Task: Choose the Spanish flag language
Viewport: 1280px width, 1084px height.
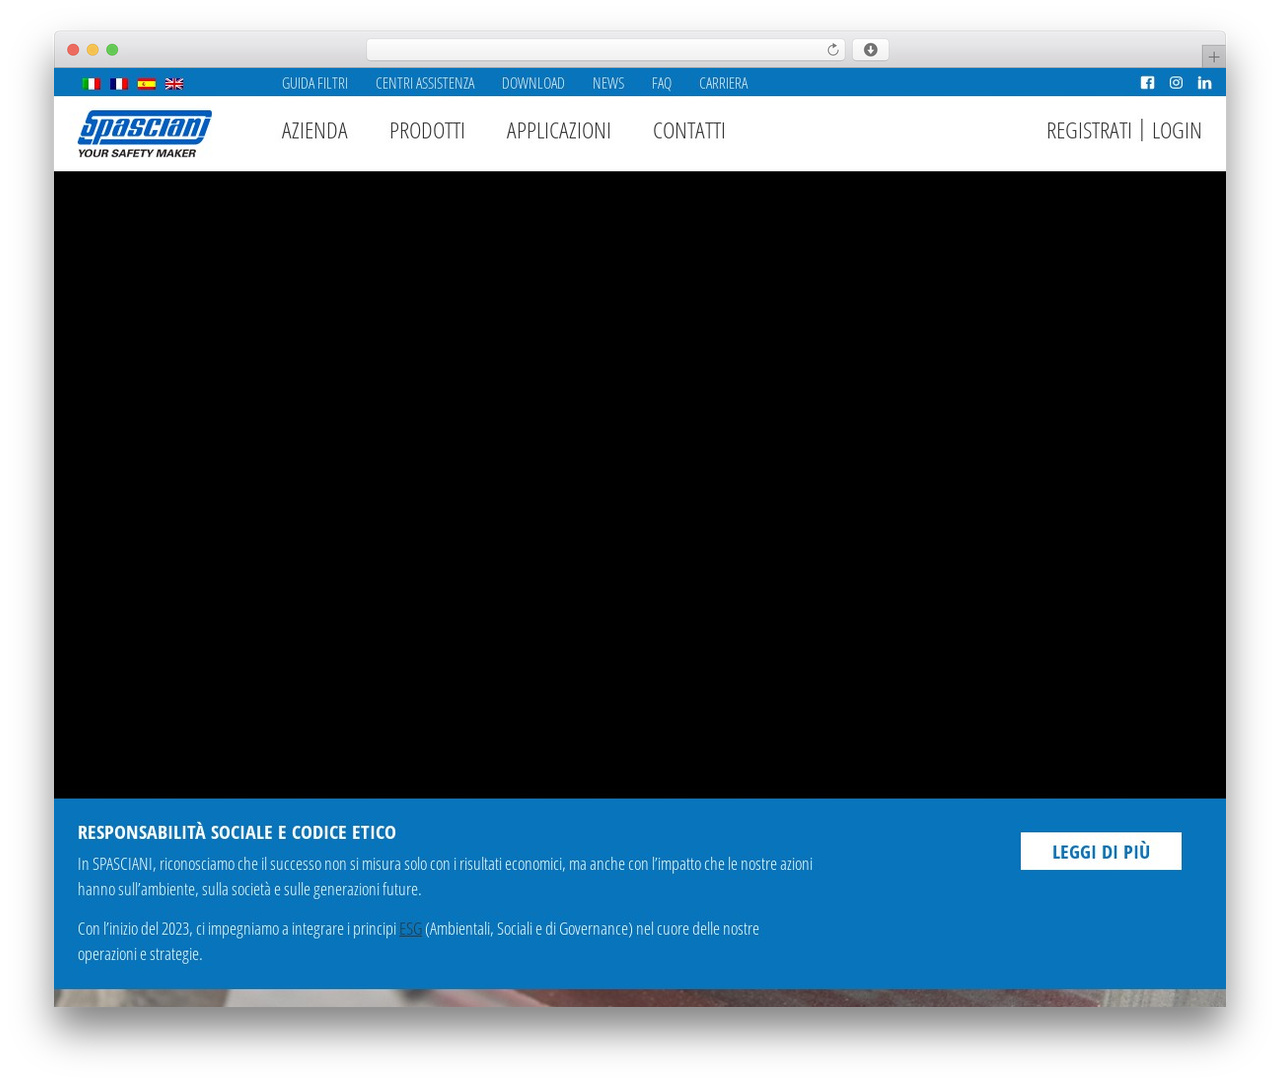Action: pyautogui.click(x=147, y=84)
